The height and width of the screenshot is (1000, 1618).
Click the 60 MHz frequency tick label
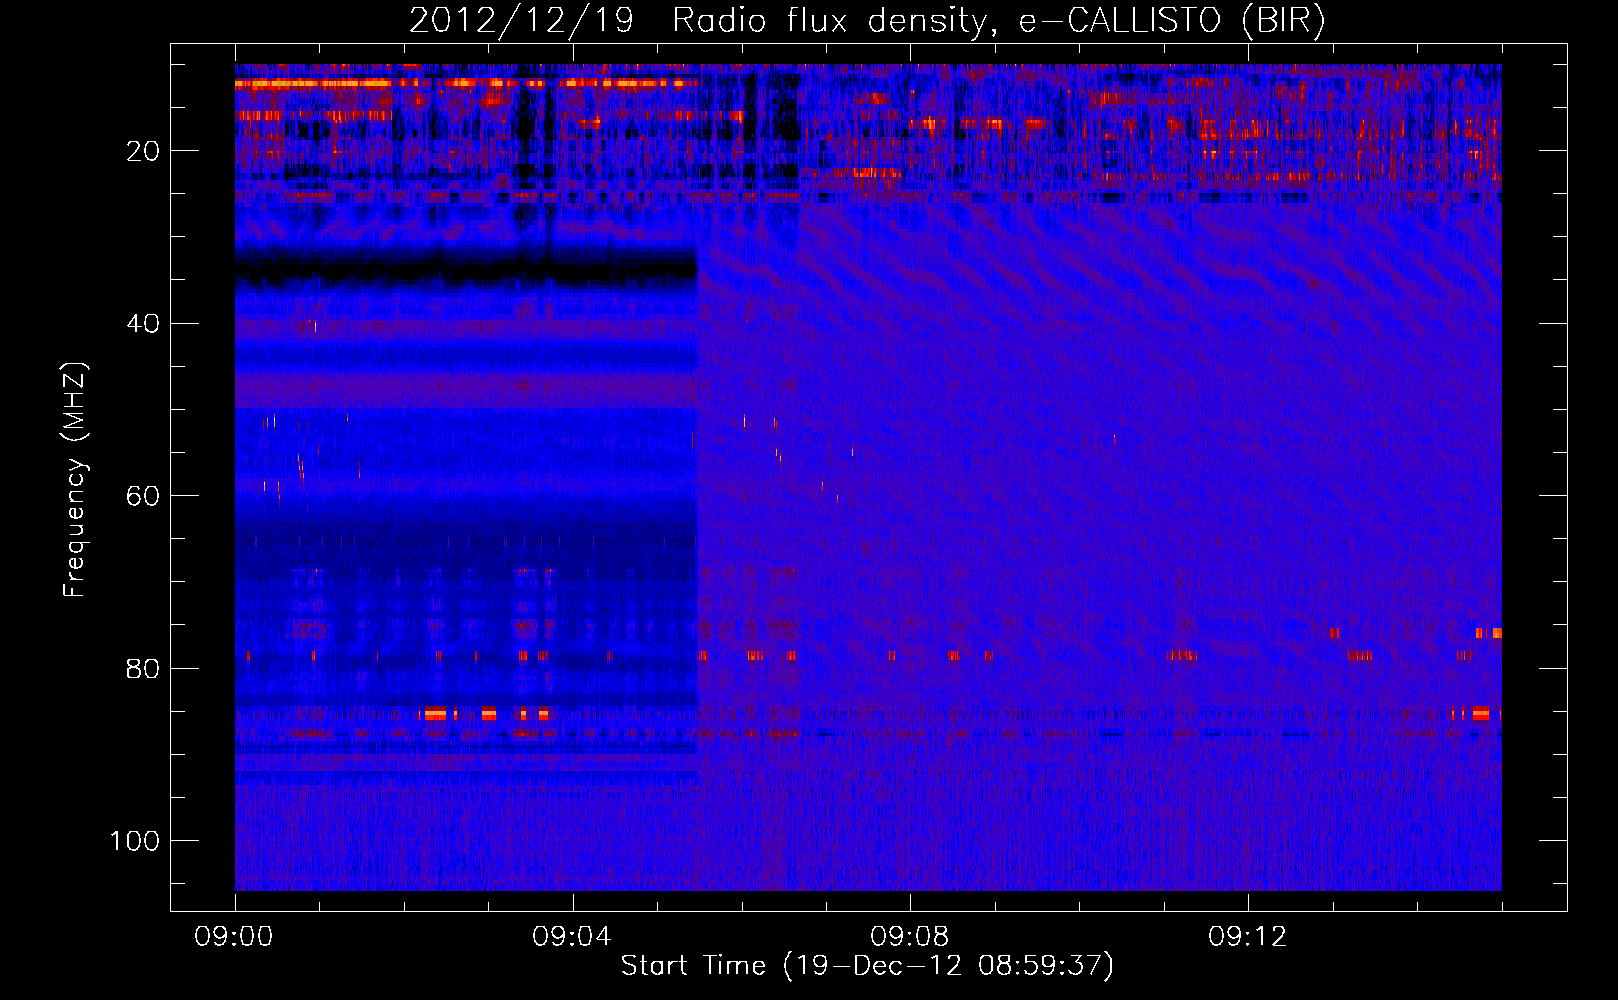(144, 496)
